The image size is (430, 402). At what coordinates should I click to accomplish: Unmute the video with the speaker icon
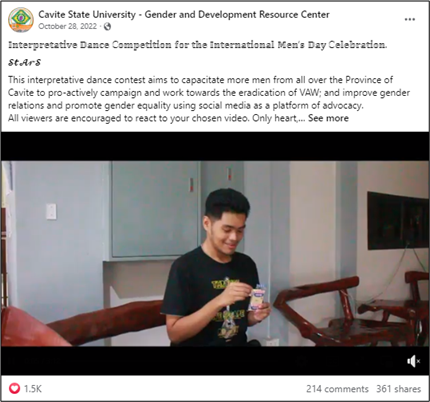pyautogui.click(x=413, y=361)
